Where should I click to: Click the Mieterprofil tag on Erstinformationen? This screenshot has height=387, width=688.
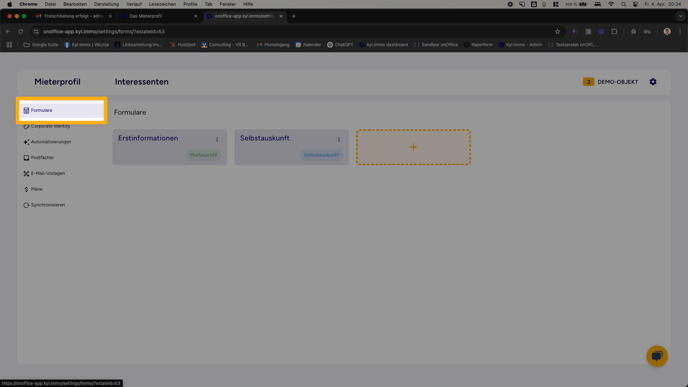[204, 155]
